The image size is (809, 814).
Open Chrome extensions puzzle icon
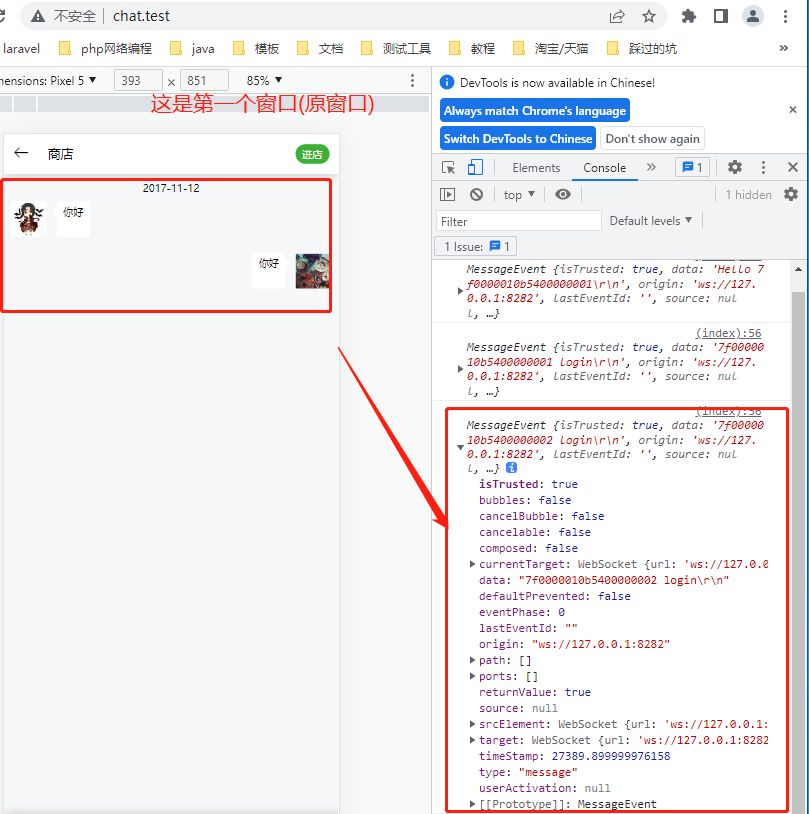click(689, 16)
